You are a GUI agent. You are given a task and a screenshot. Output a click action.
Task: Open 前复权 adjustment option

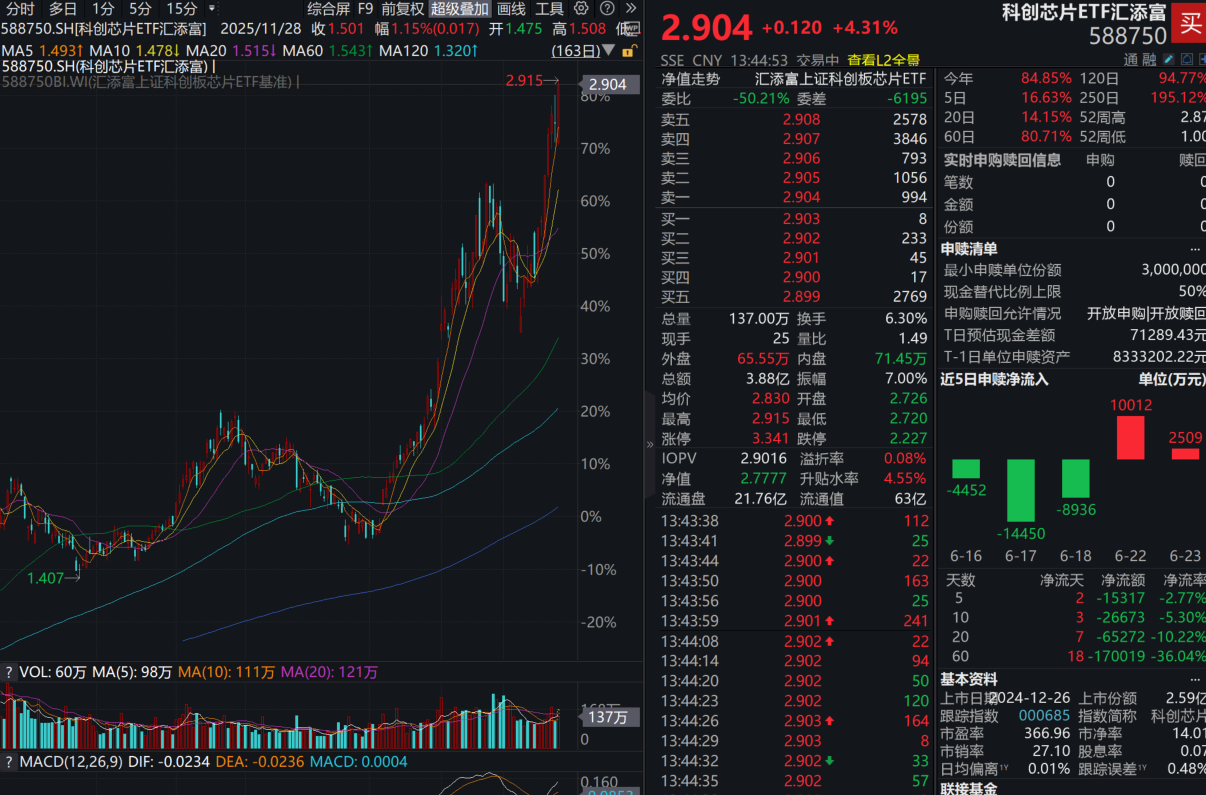pos(402,8)
